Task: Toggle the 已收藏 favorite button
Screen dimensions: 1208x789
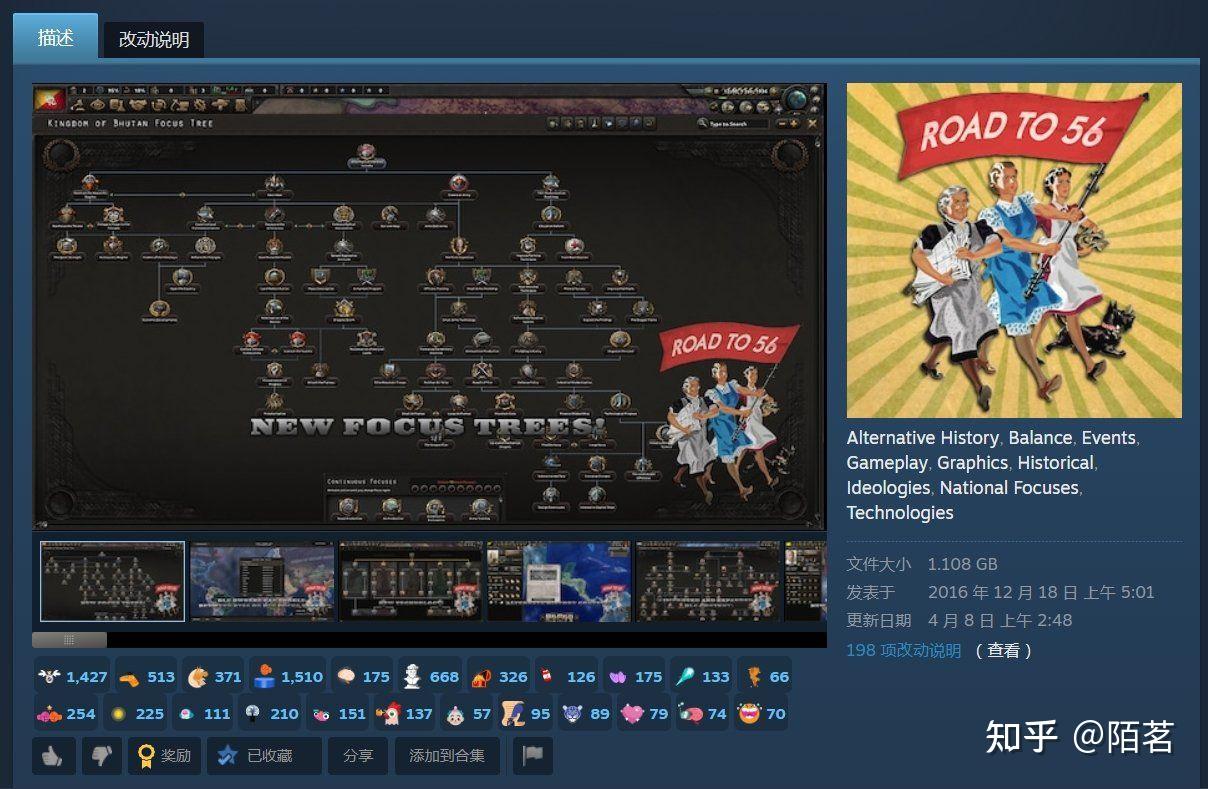Action: [265, 756]
